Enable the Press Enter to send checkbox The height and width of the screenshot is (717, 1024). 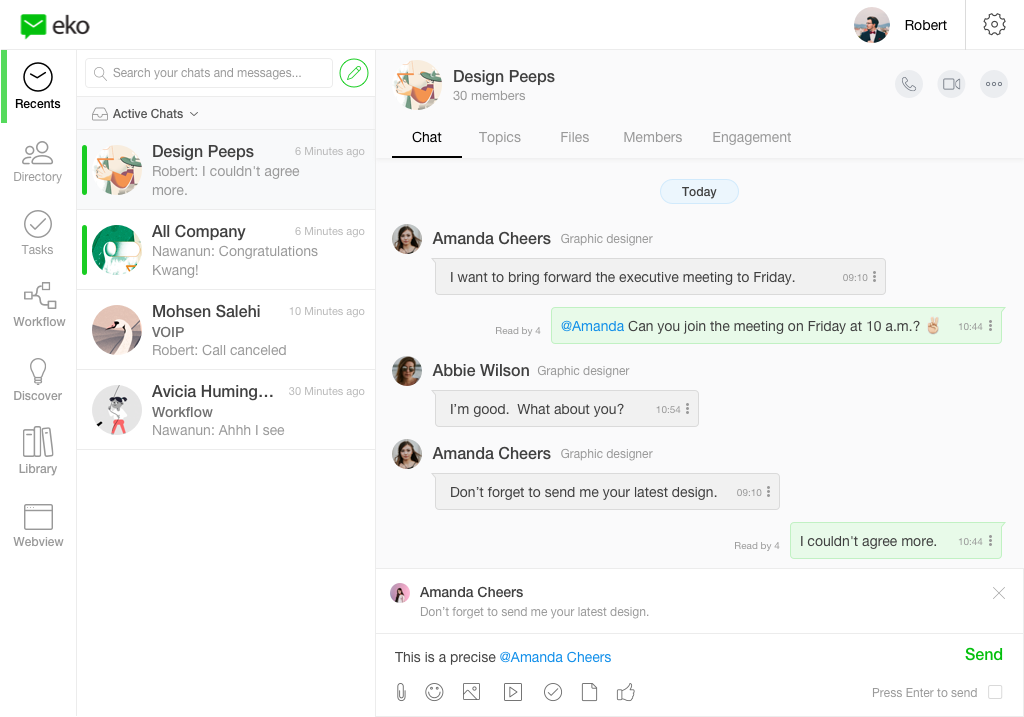click(x=994, y=693)
